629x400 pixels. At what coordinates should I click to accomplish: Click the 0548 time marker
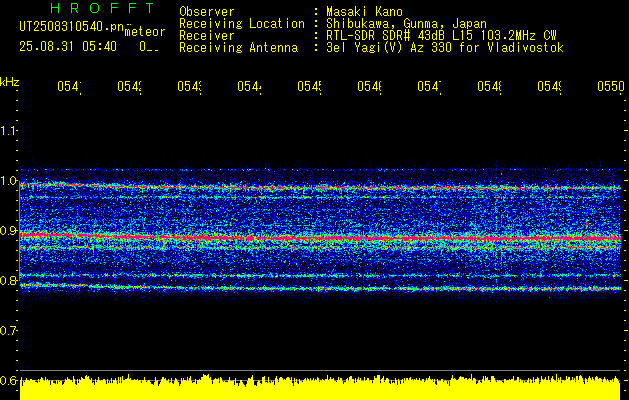[489, 86]
